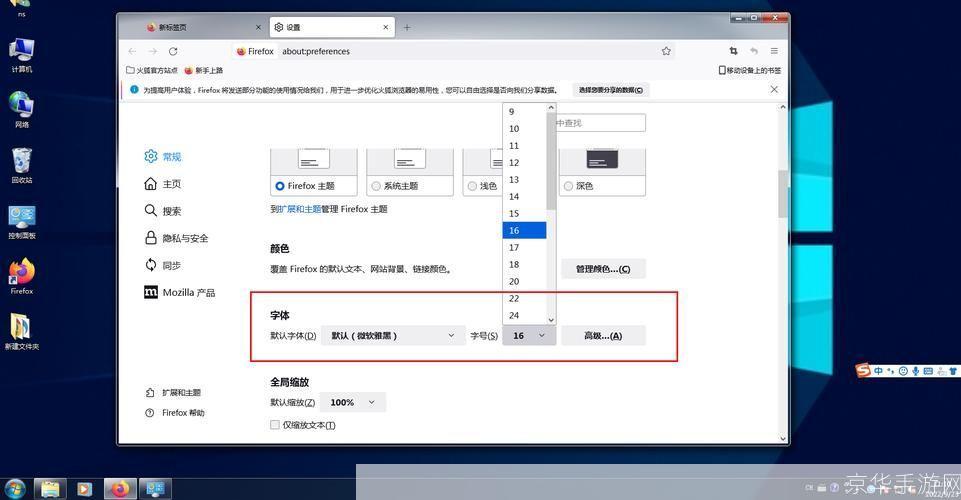Close the 新标签页 tab
Image resolution: width=961 pixels, height=500 pixels.
(258, 27)
